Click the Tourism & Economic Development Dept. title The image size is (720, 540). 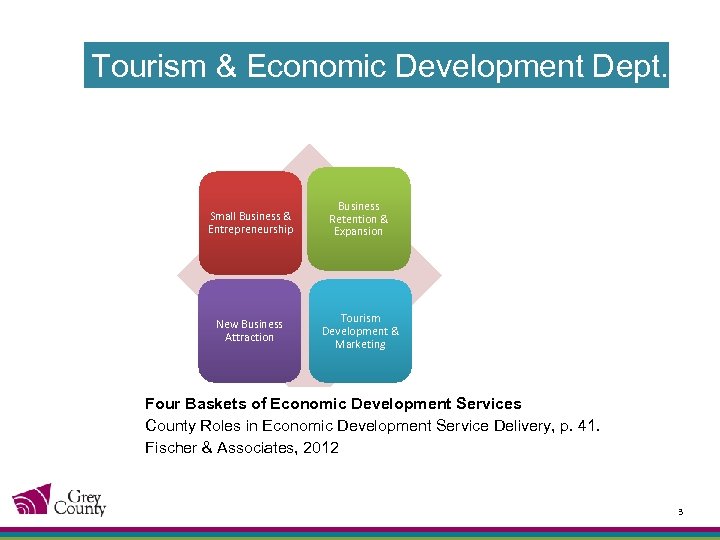[x=376, y=65]
